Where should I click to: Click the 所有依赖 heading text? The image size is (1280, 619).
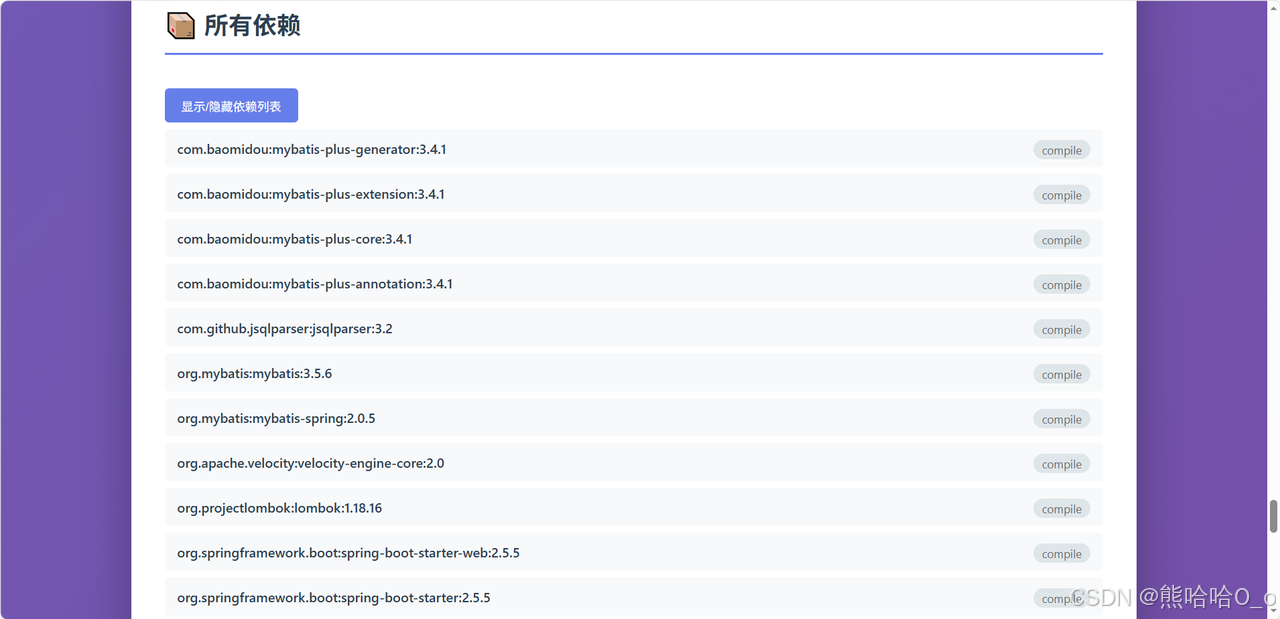(252, 26)
